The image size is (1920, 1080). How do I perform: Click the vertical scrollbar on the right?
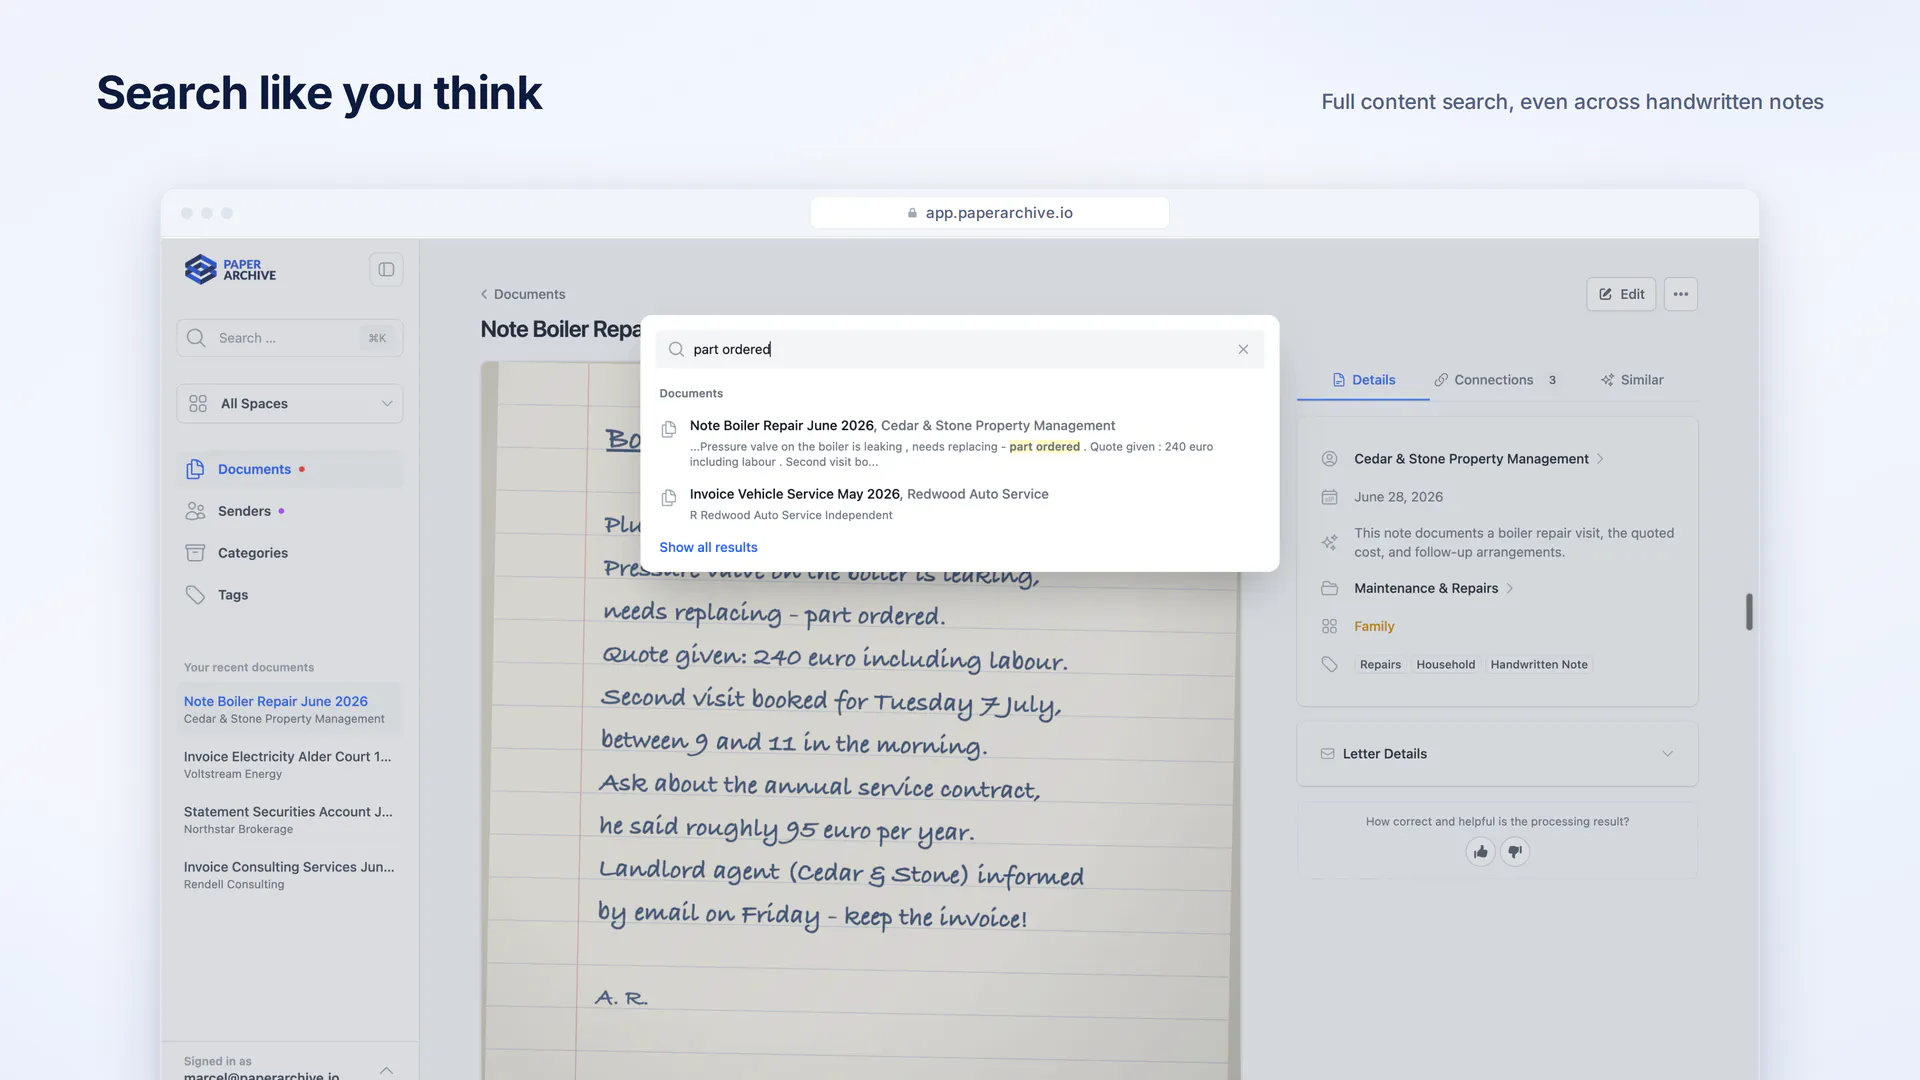(x=1749, y=612)
